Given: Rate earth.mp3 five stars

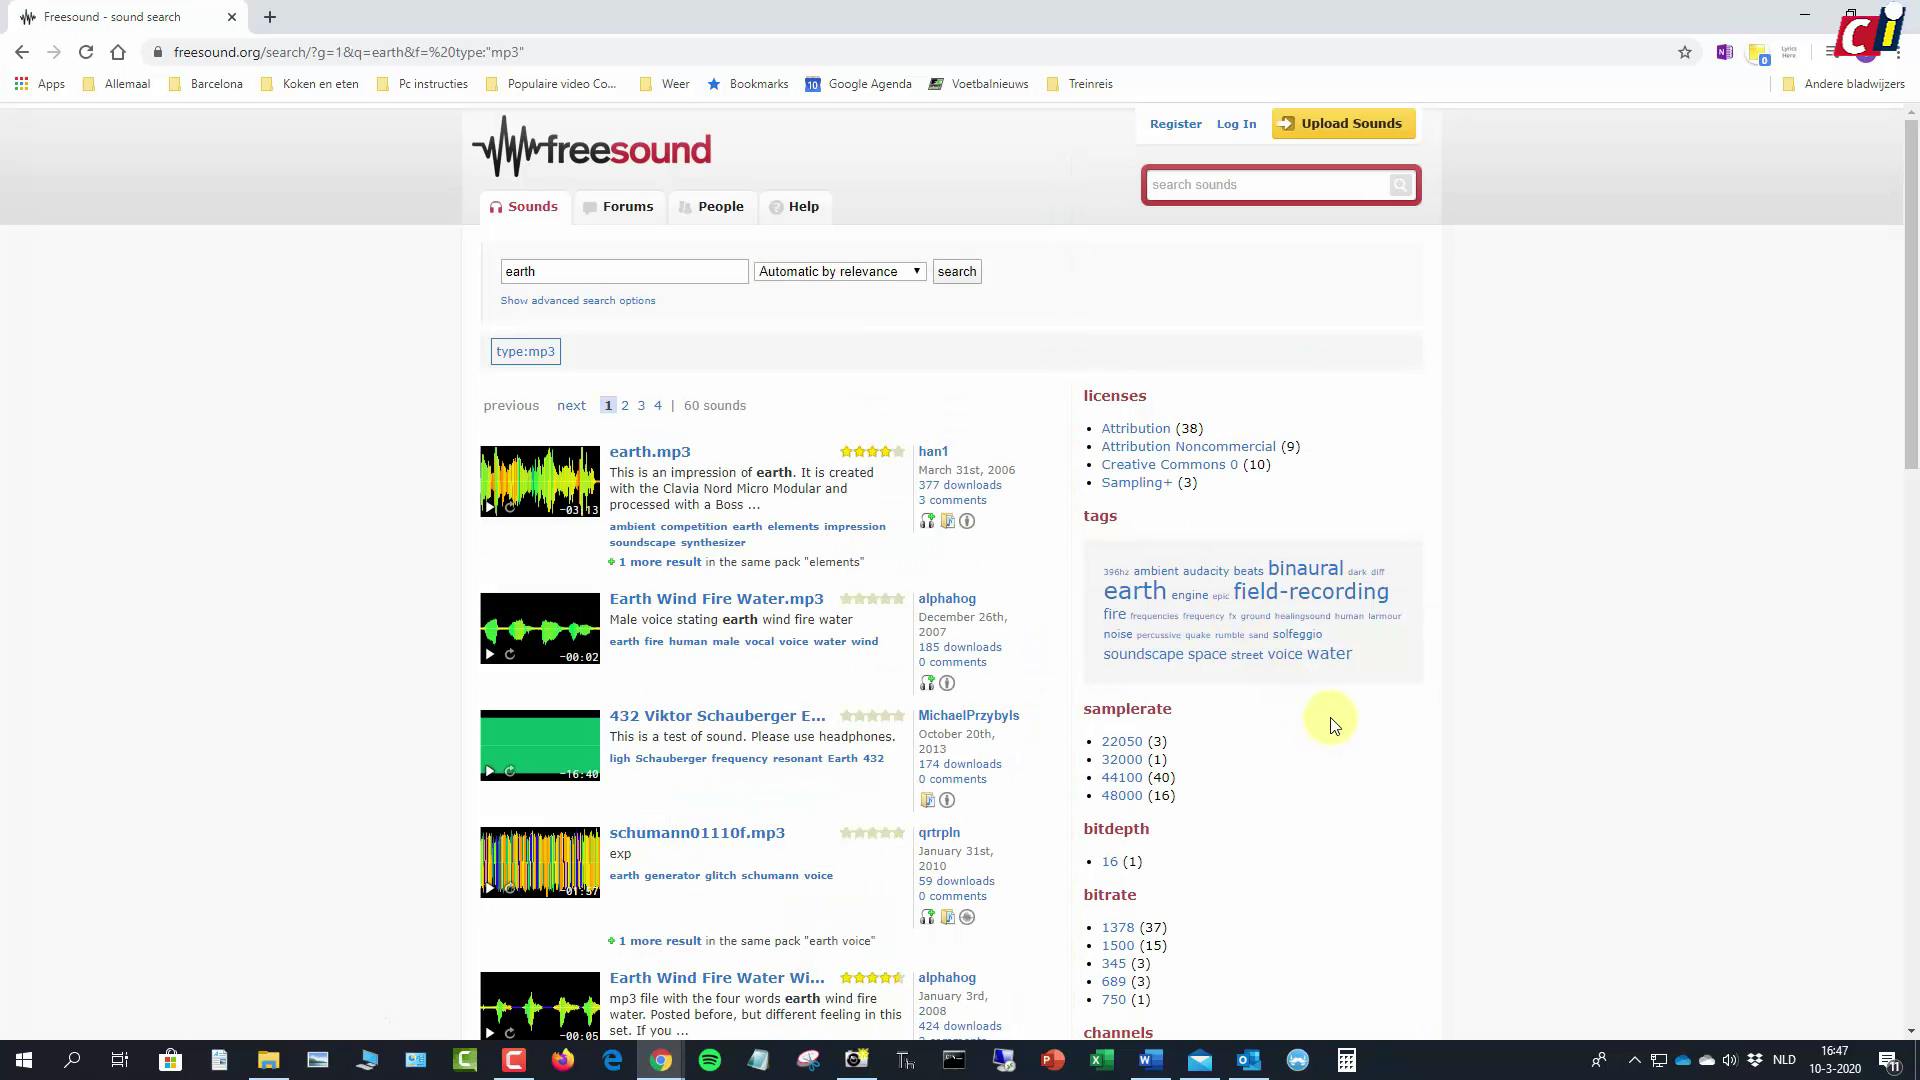Looking at the screenshot, I should 897,451.
